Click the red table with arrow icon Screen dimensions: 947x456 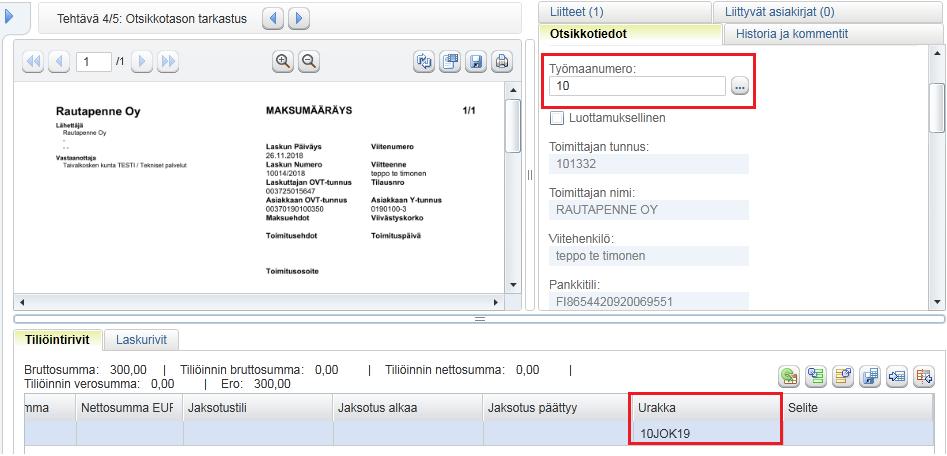coord(924,377)
